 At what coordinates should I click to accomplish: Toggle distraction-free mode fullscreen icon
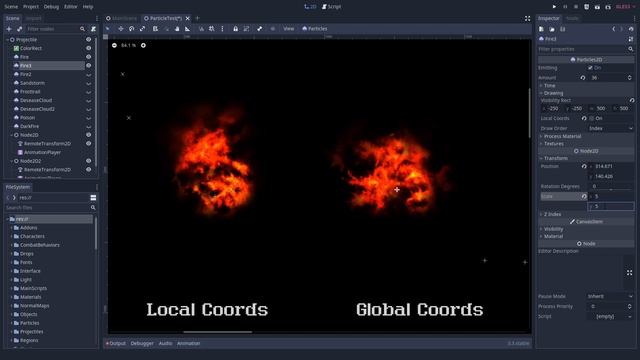click(x=527, y=18)
